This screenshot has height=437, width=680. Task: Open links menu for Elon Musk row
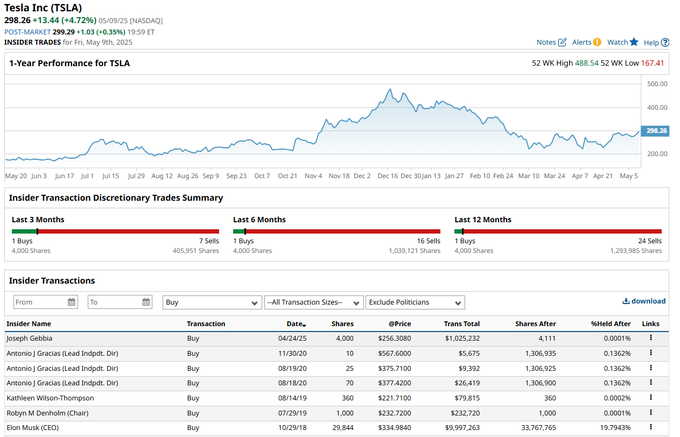click(x=651, y=429)
